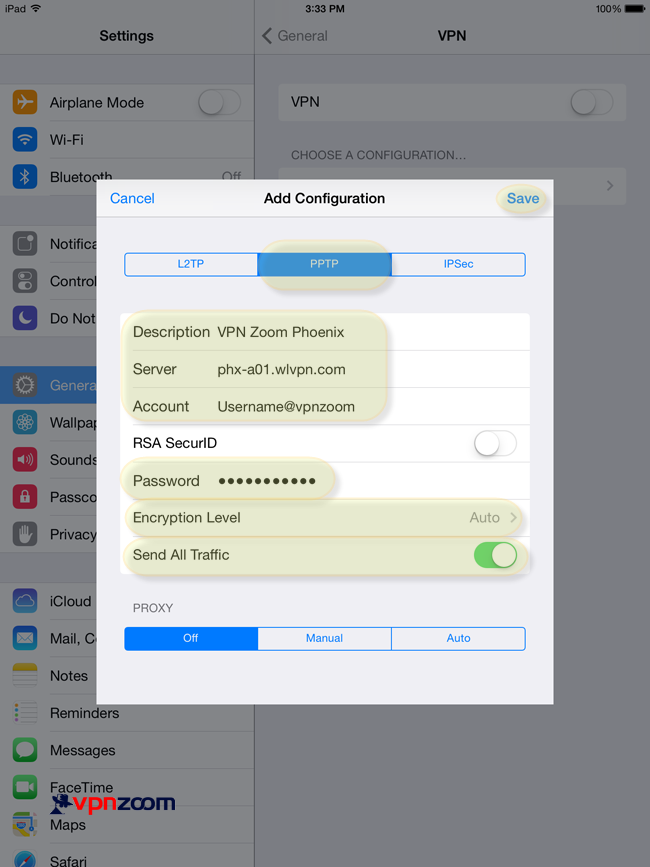
Task: Set proxy to Off
Action: (191, 638)
